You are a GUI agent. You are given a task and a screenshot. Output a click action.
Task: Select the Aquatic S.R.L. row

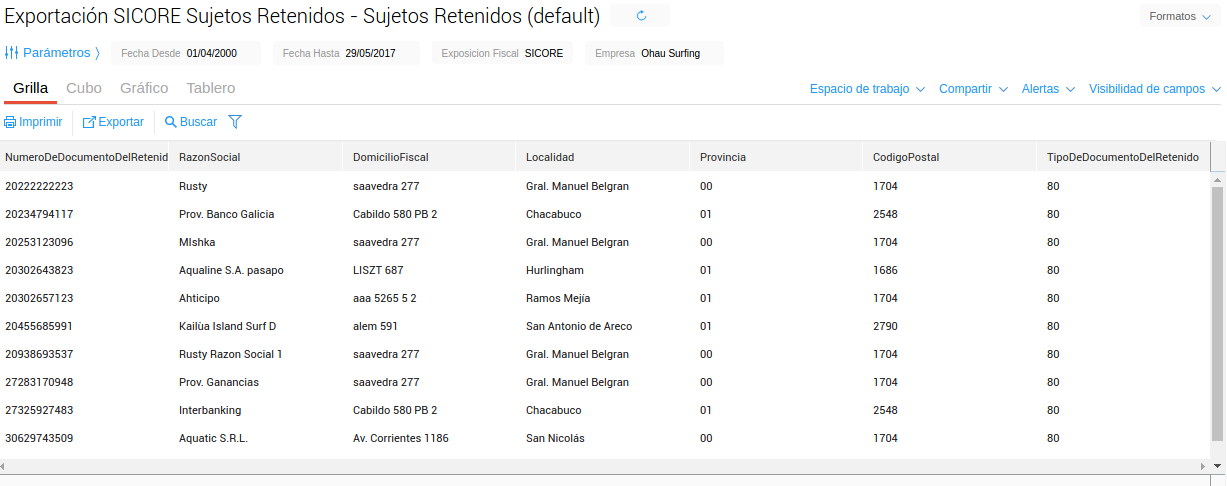[213, 438]
